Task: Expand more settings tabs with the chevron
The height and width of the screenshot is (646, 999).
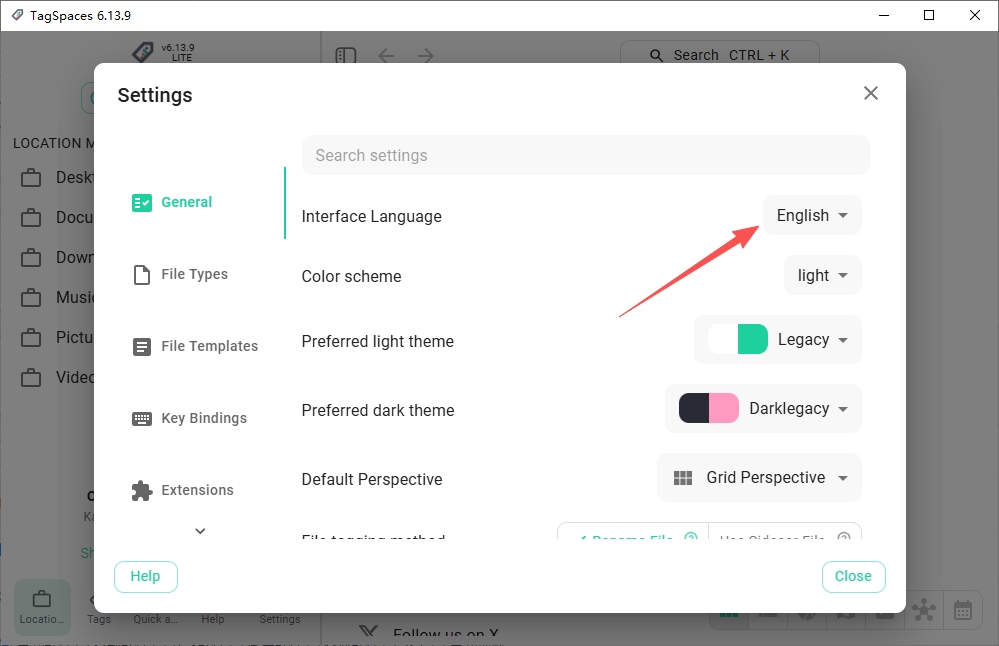Action: 200,531
